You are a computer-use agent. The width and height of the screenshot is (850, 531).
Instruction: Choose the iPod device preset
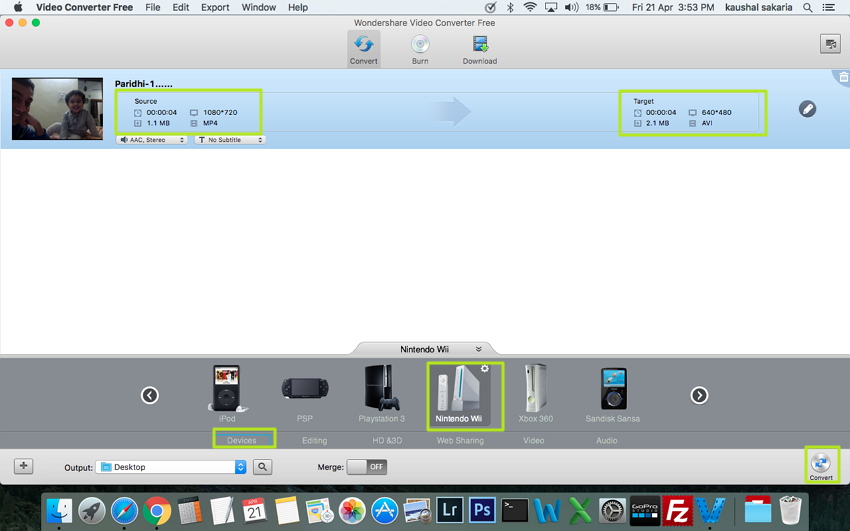pyautogui.click(x=227, y=394)
